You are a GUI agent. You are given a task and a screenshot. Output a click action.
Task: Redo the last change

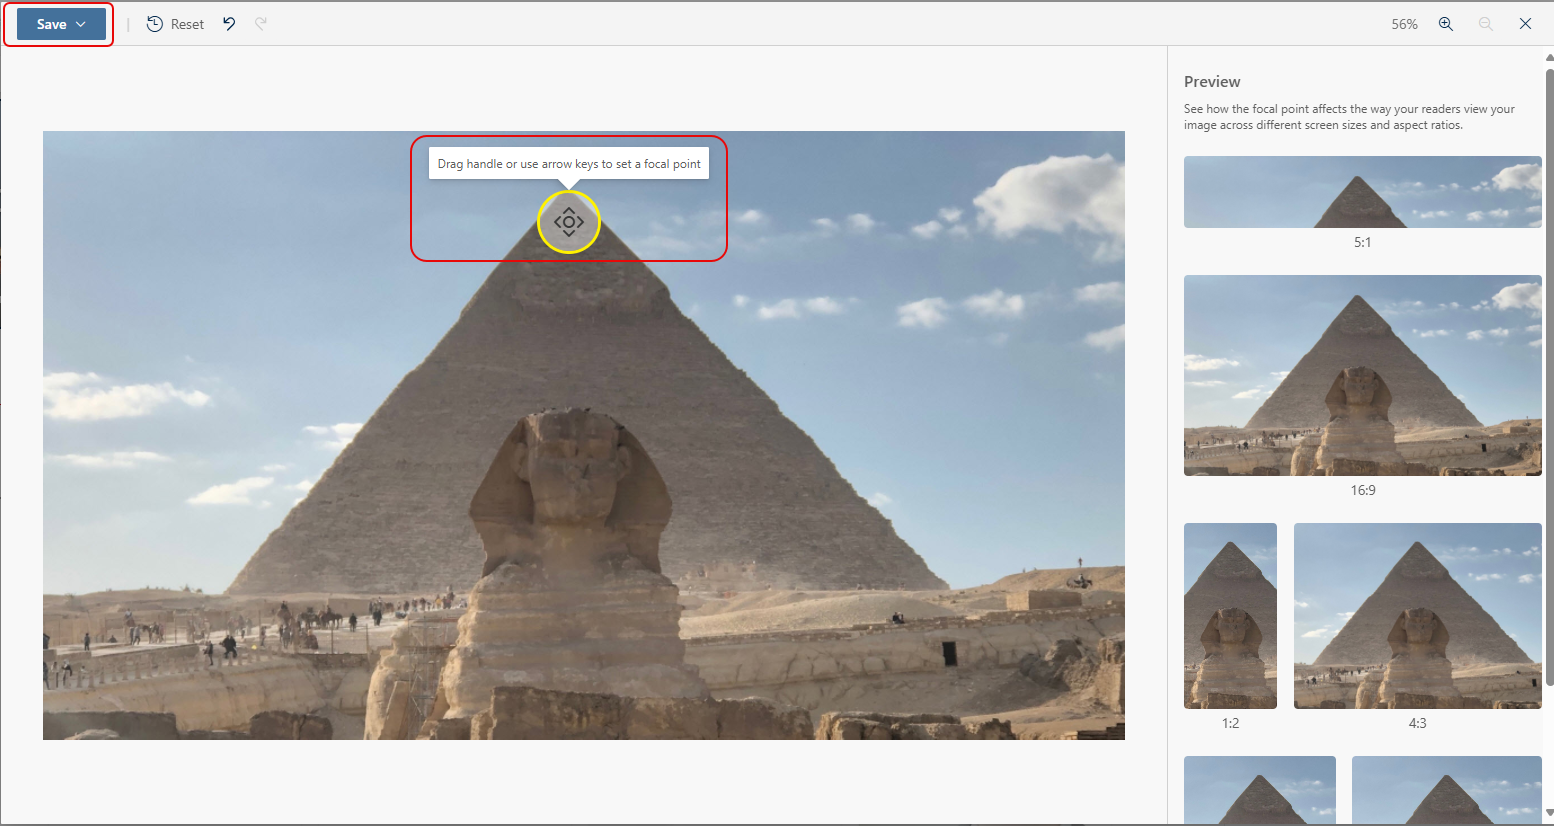(261, 23)
